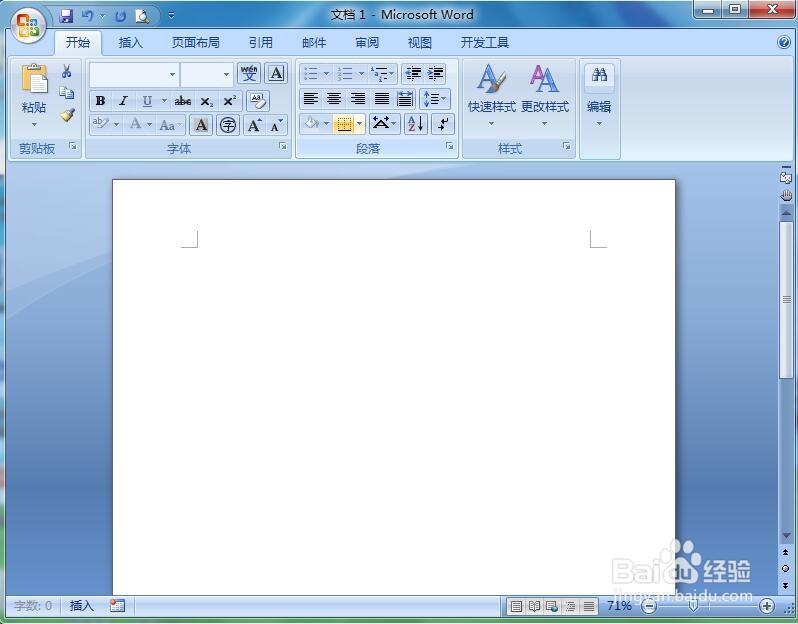Apply Distributed alignment
This screenshot has height=624, width=798.
(405, 98)
